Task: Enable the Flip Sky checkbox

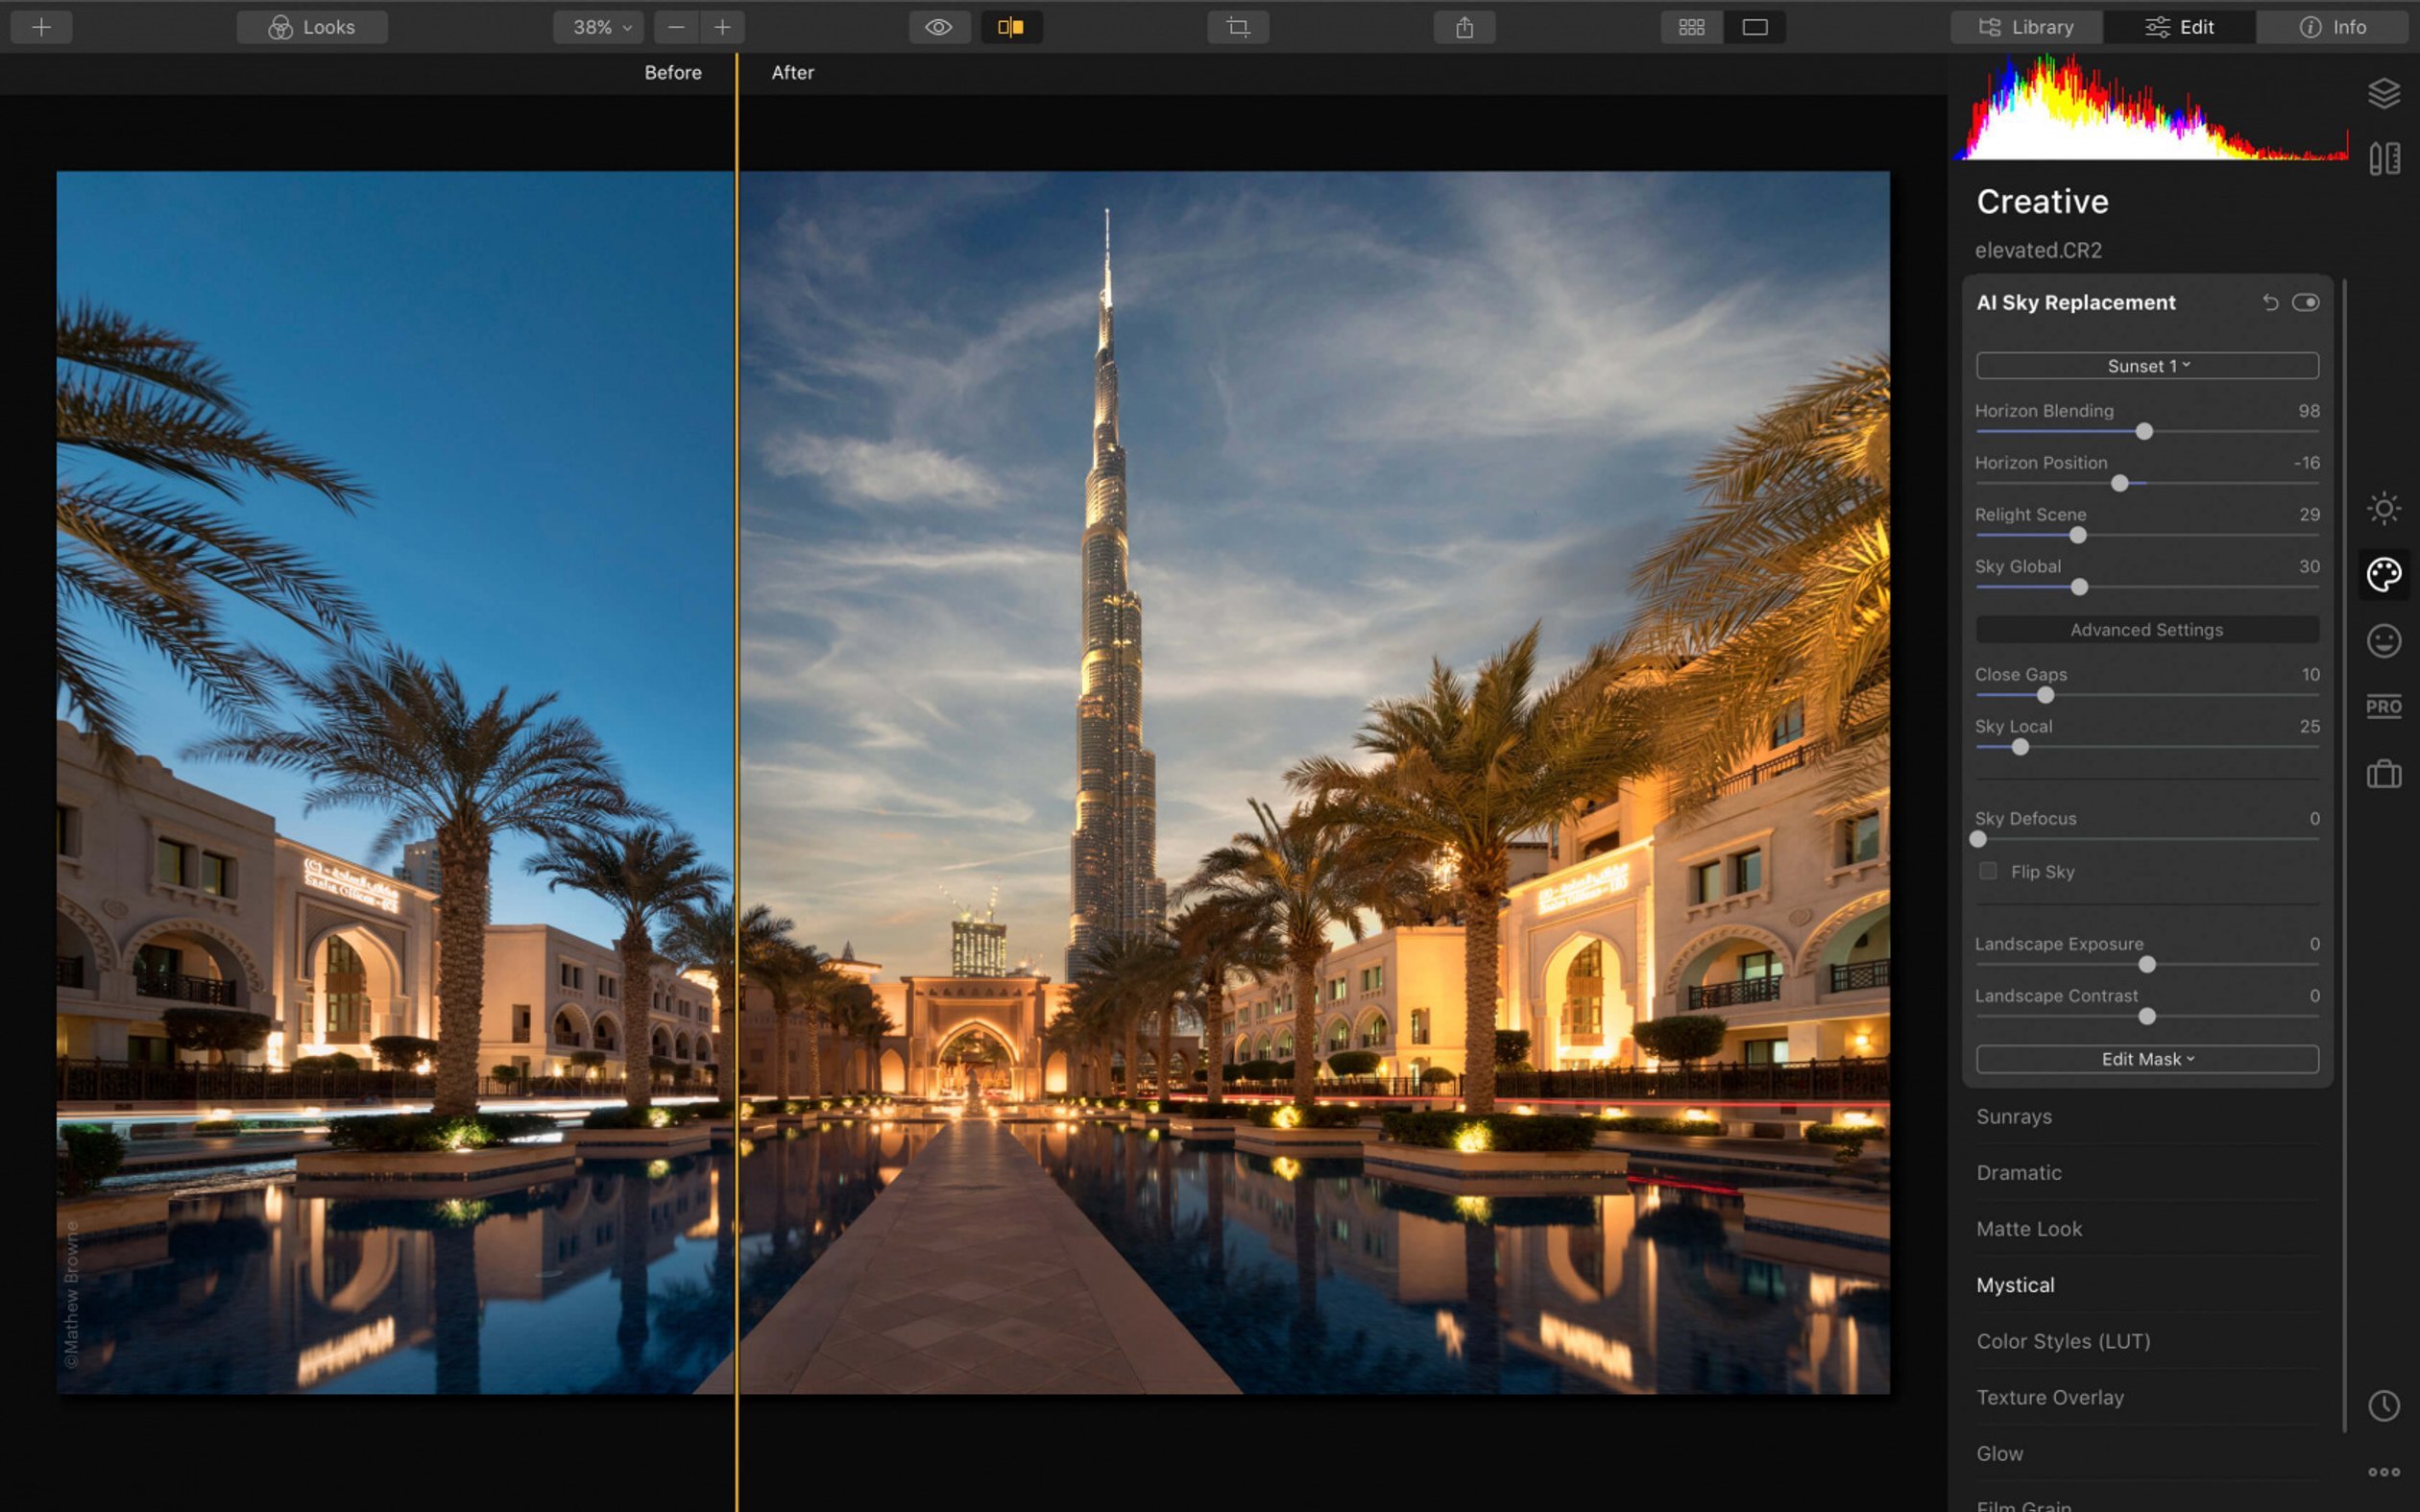Action: point(1986,871)
